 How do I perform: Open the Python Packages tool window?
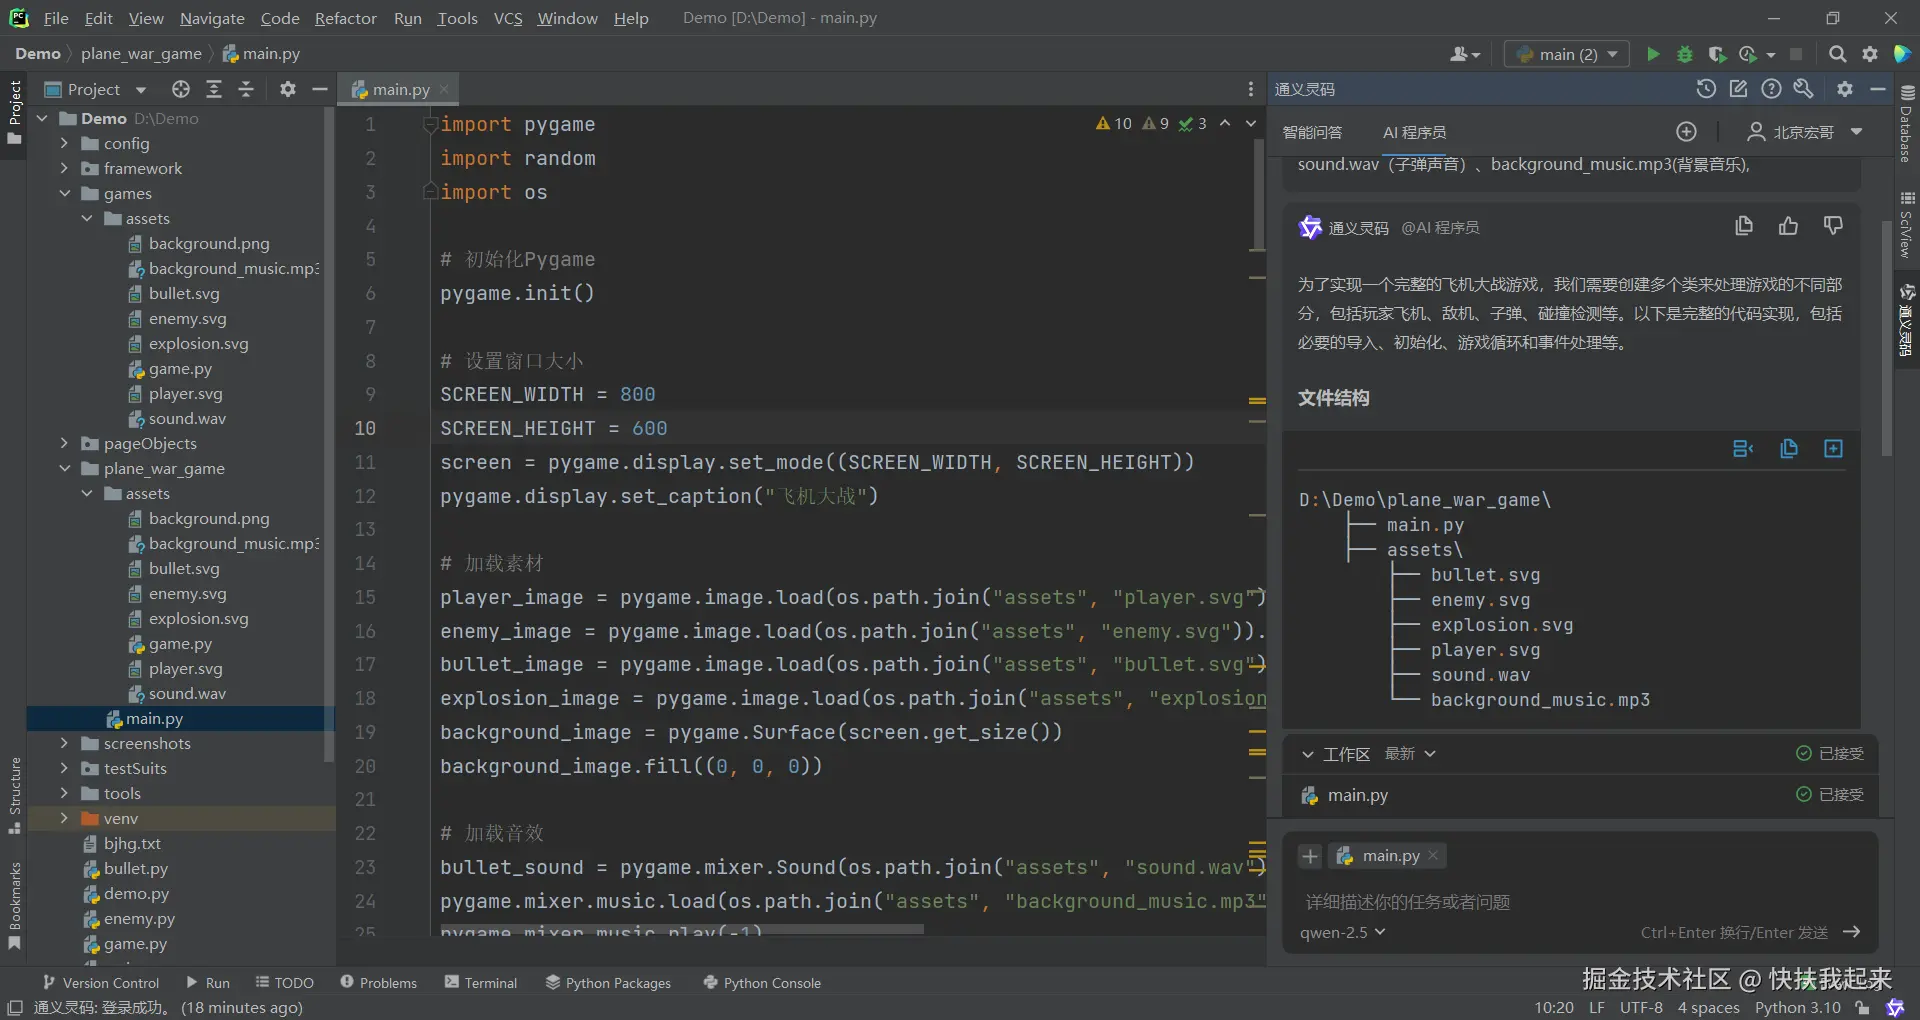click(608, 983)
